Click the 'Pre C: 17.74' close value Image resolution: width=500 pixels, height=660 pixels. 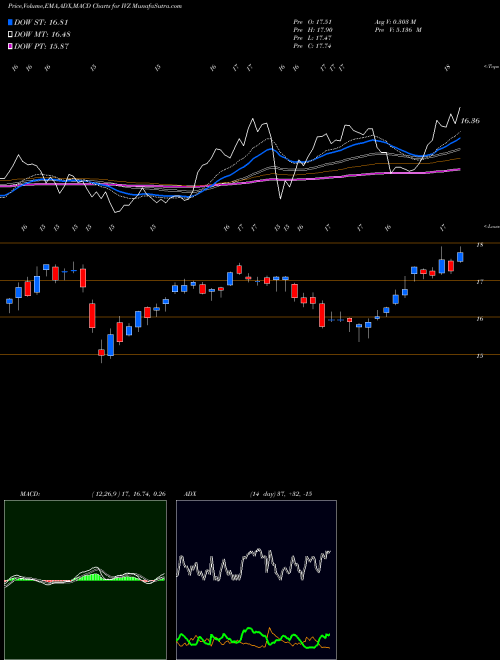[313, 46]
